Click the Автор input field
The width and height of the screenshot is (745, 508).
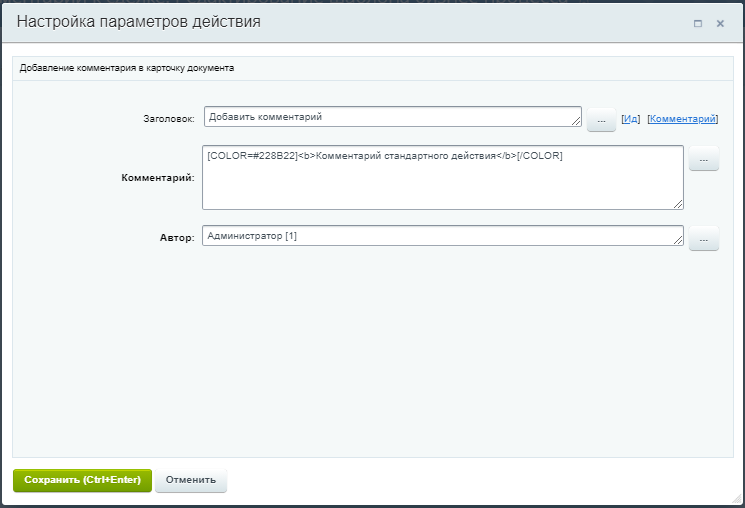[x=442, y=236]
